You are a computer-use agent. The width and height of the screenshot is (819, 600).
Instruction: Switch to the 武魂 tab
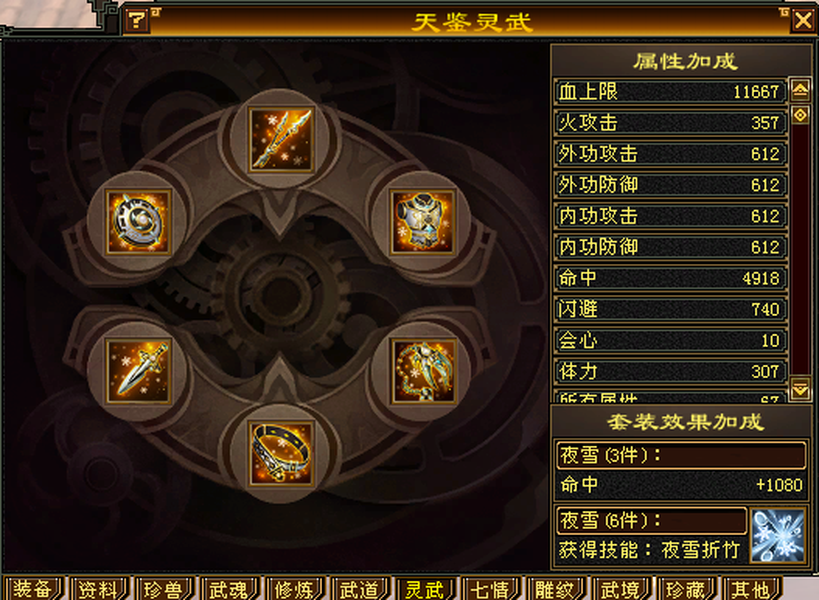(x=229, y=589)
